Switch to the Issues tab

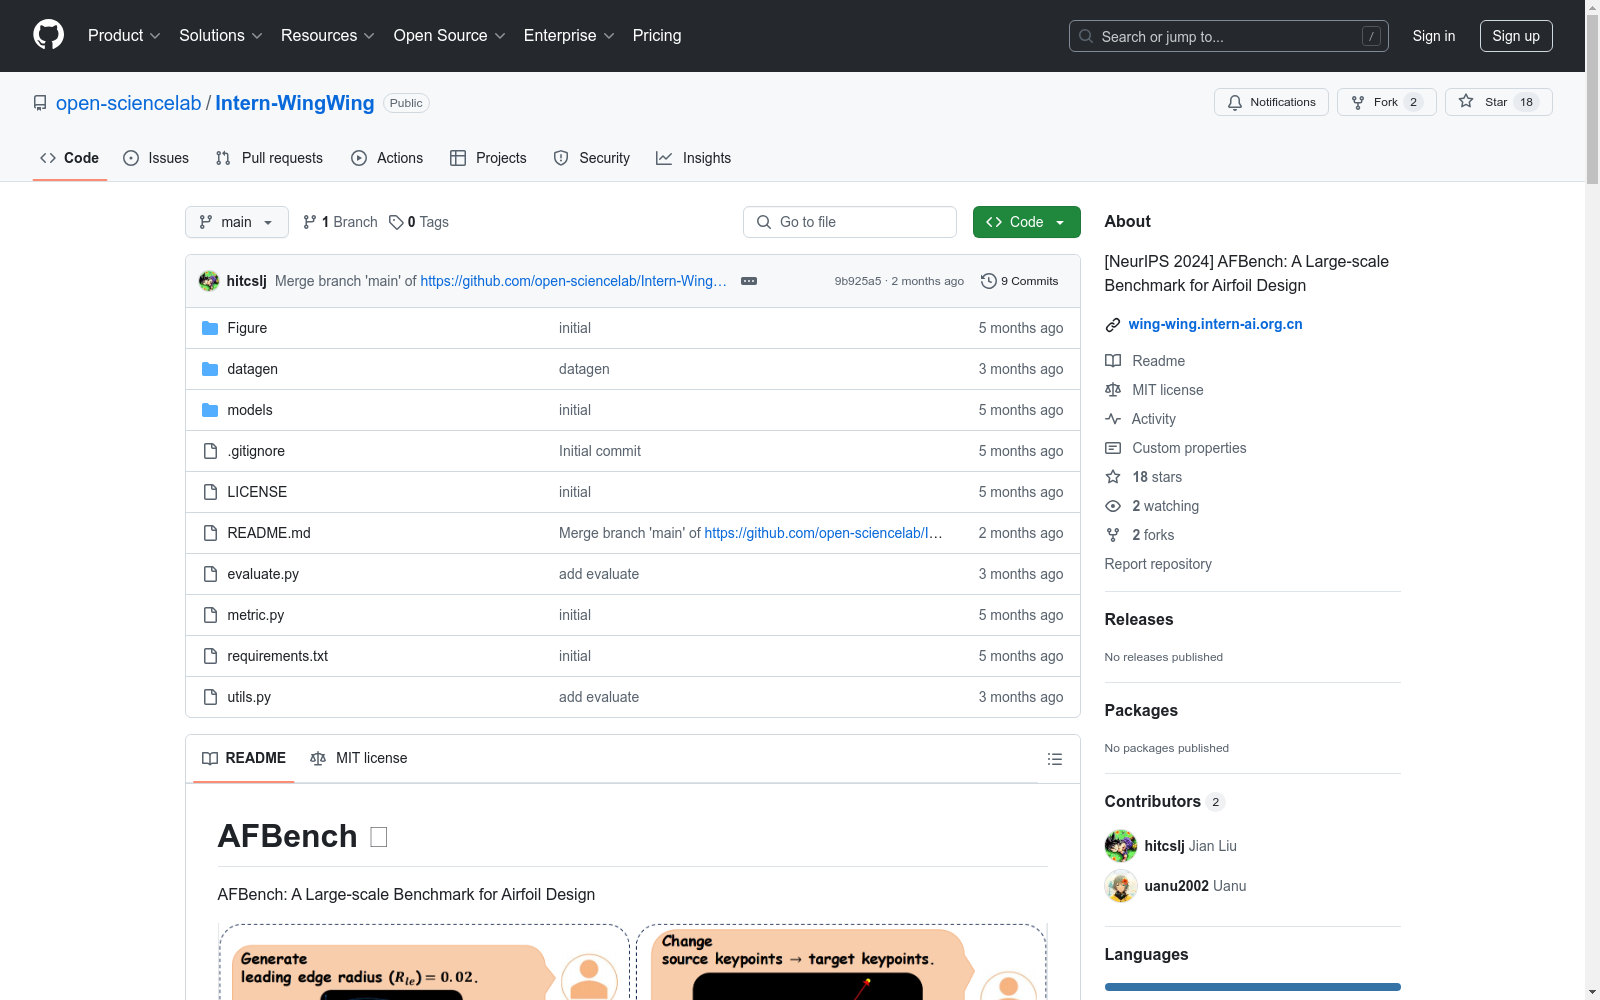point(156,158)
